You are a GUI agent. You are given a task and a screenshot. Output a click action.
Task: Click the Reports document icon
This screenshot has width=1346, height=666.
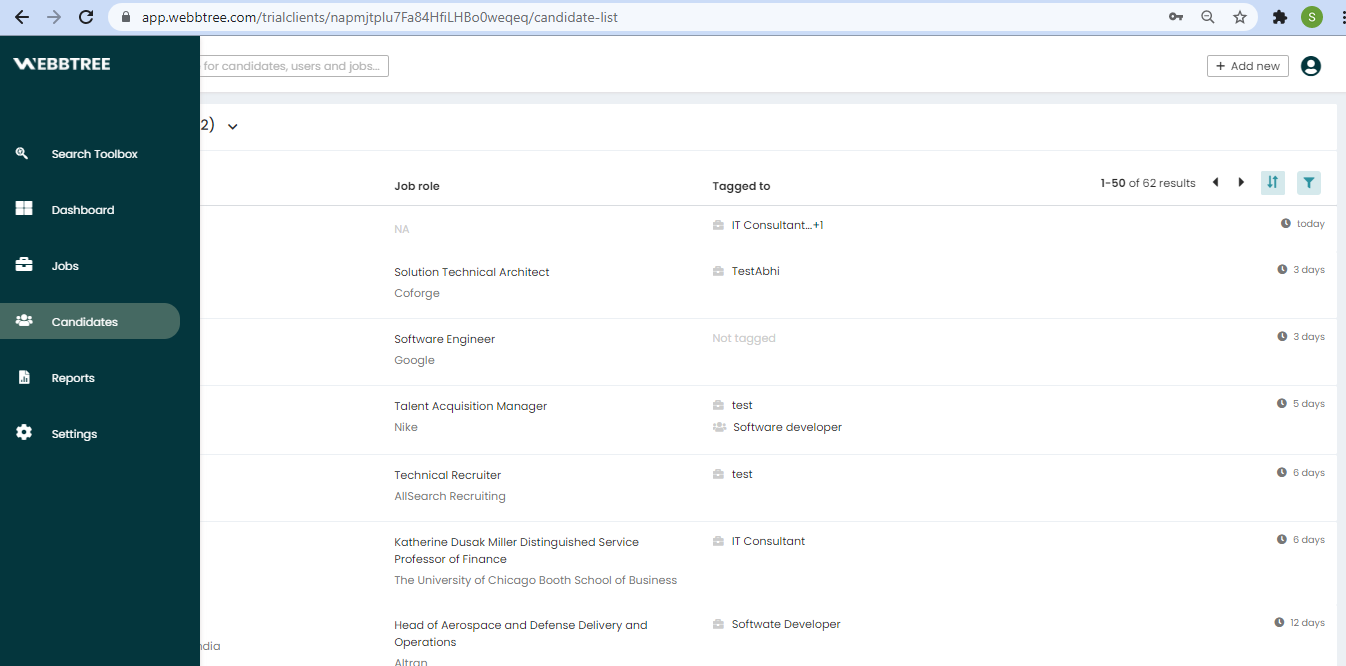click(24, 377)
